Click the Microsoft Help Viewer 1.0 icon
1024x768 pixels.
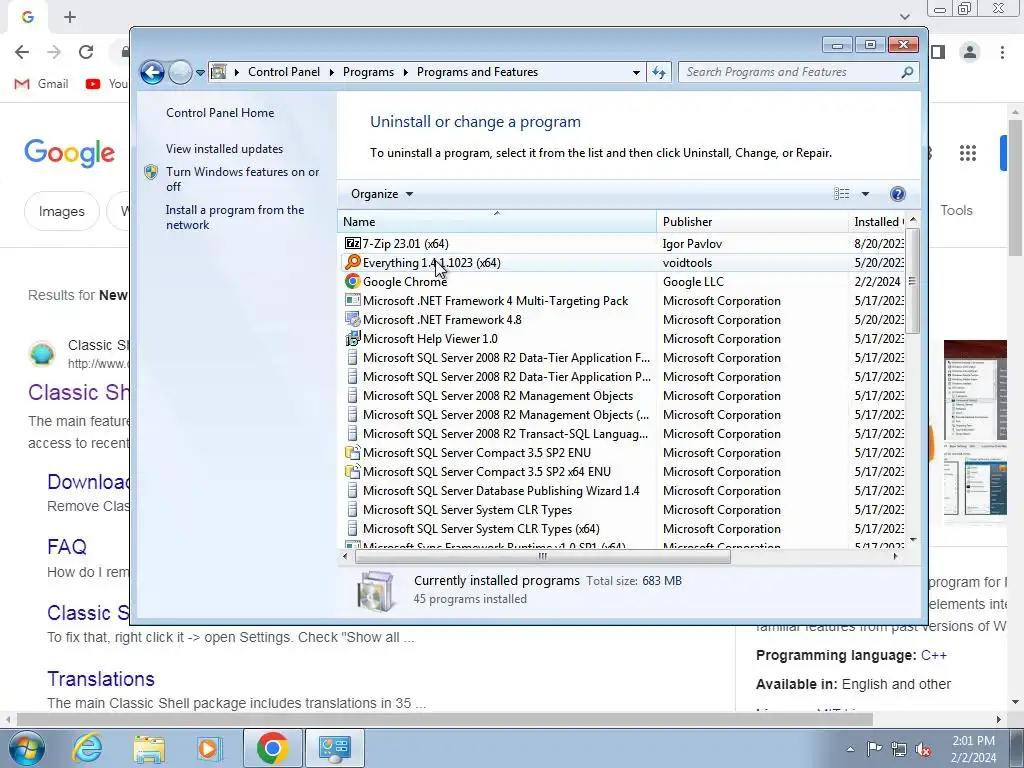tap(353, 338)
